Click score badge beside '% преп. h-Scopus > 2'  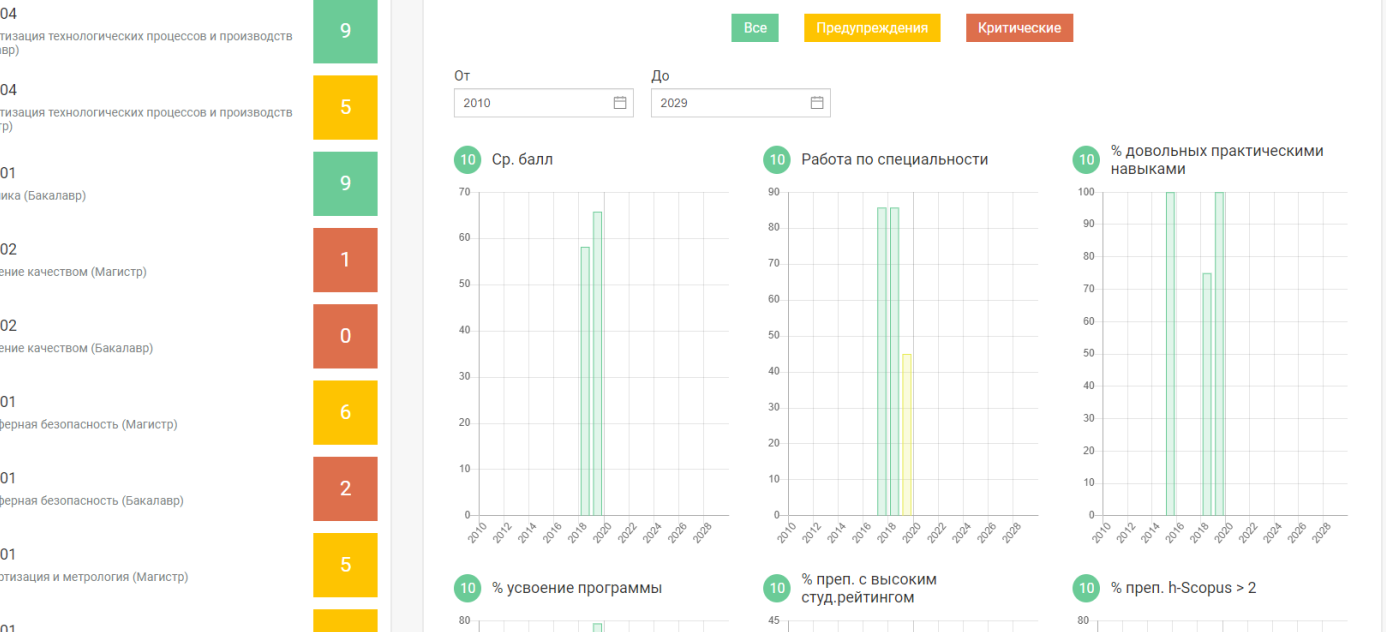coord(1086,588)
